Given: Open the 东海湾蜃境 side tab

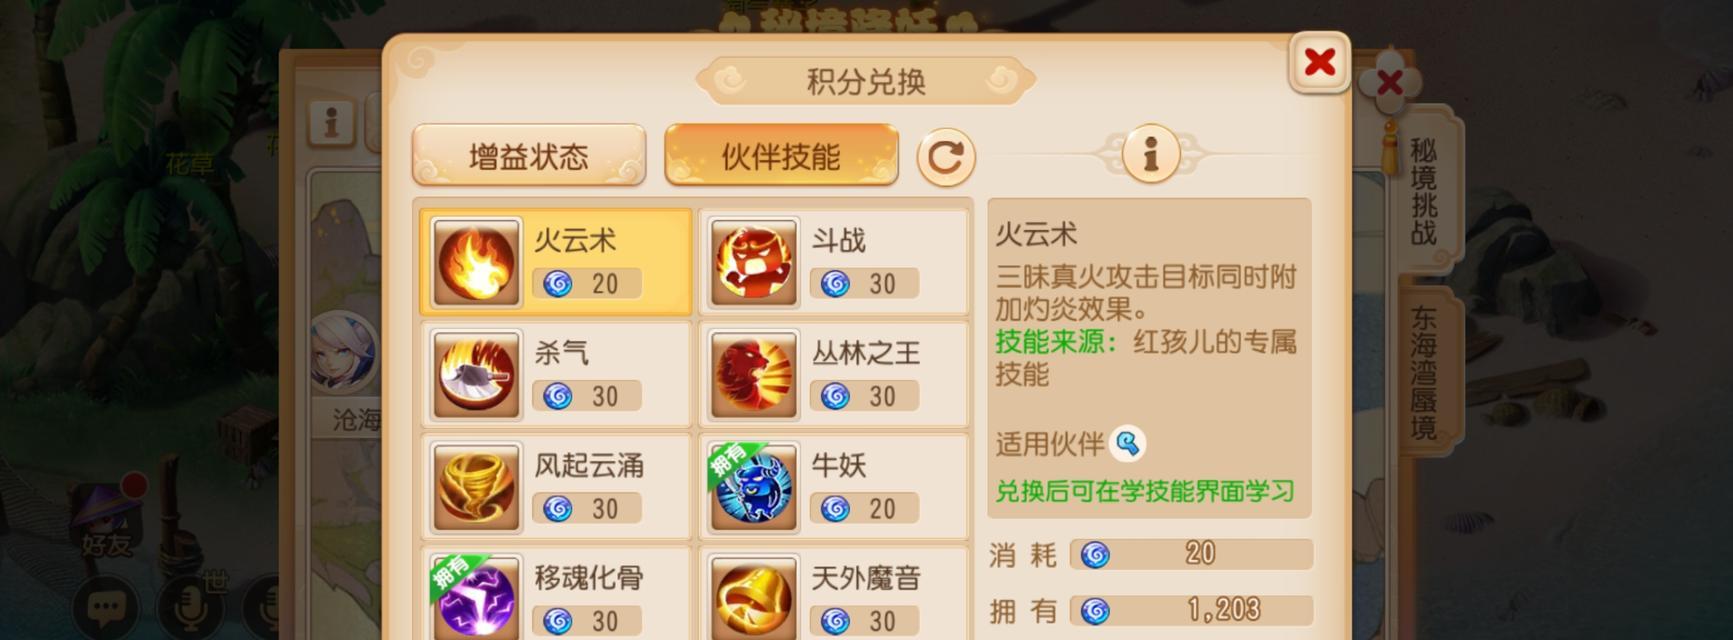Looking at the screenshot, I should 1424,372.
